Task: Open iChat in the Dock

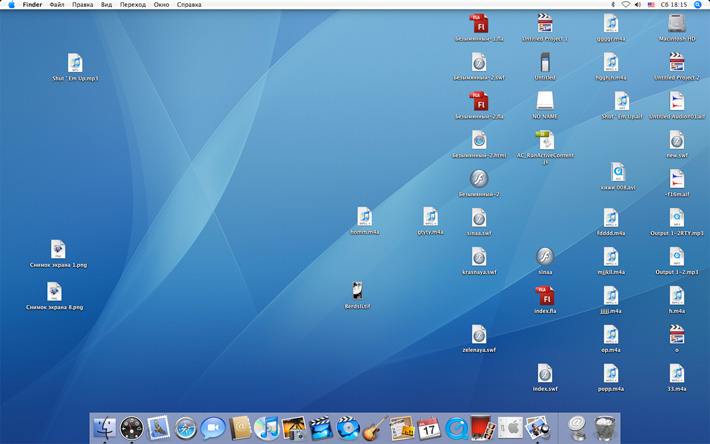Action: [213, 428]
